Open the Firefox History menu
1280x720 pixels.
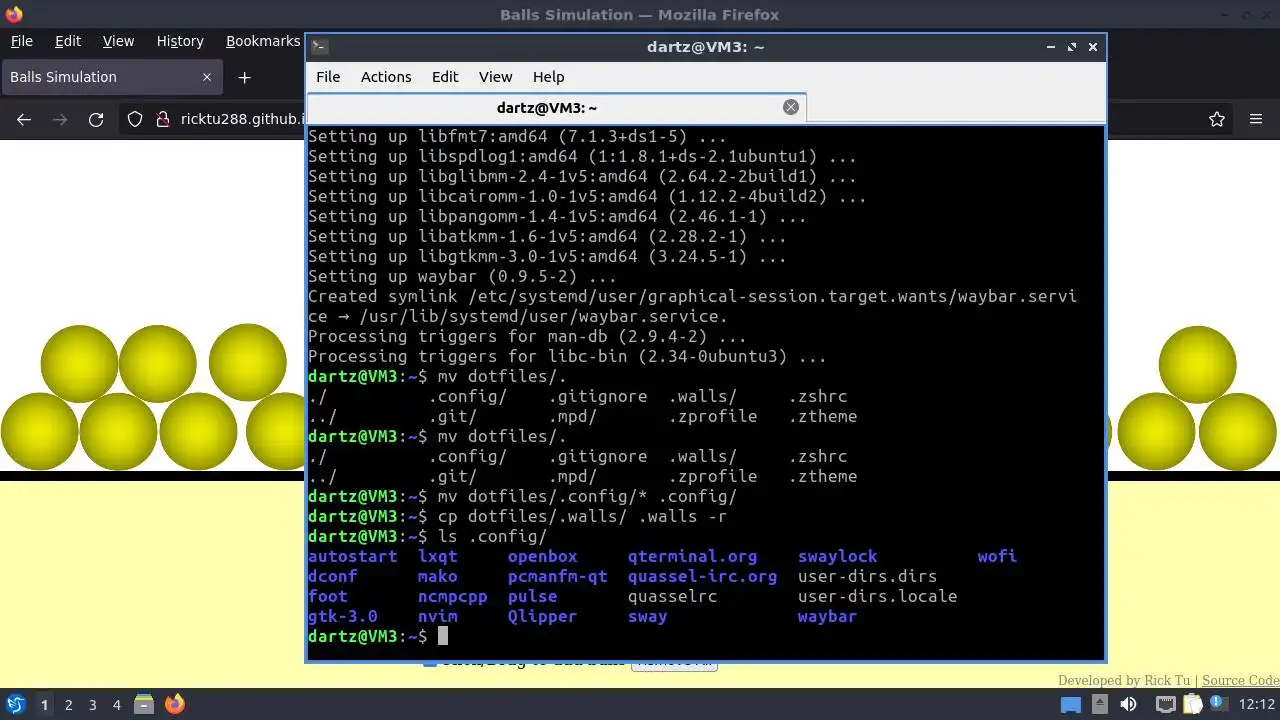pyautogui.click(x=180, y=41)
